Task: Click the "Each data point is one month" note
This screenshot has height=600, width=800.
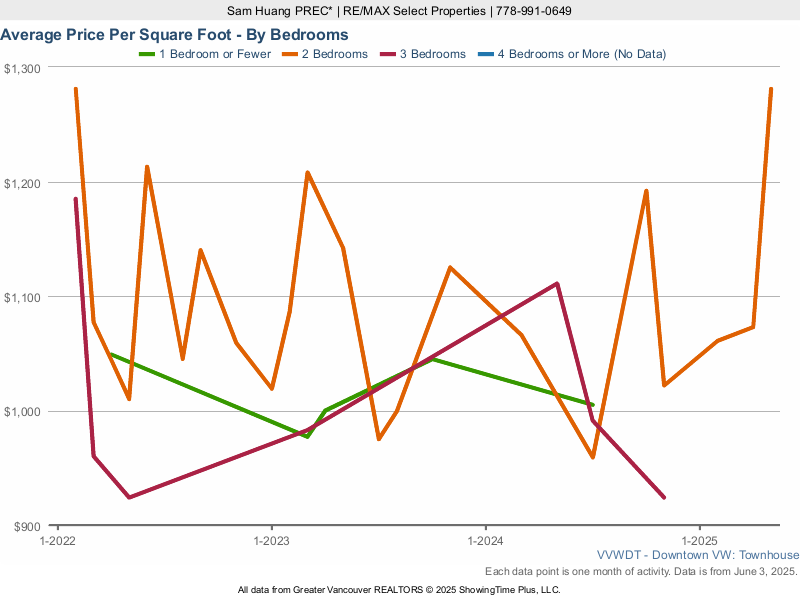Action: click(640, 571)
